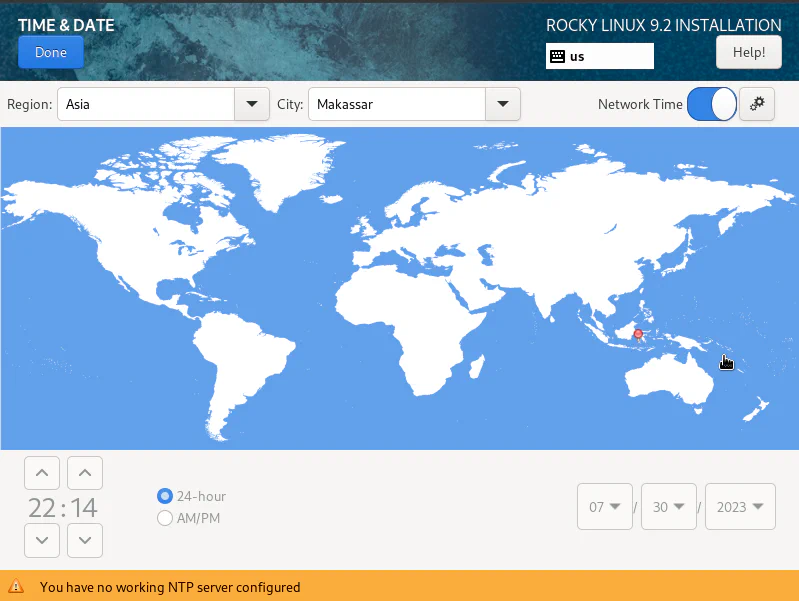799x601 pixels.
Task: Open the month dropdown showing 07
Action: click(x=605, y=507)
